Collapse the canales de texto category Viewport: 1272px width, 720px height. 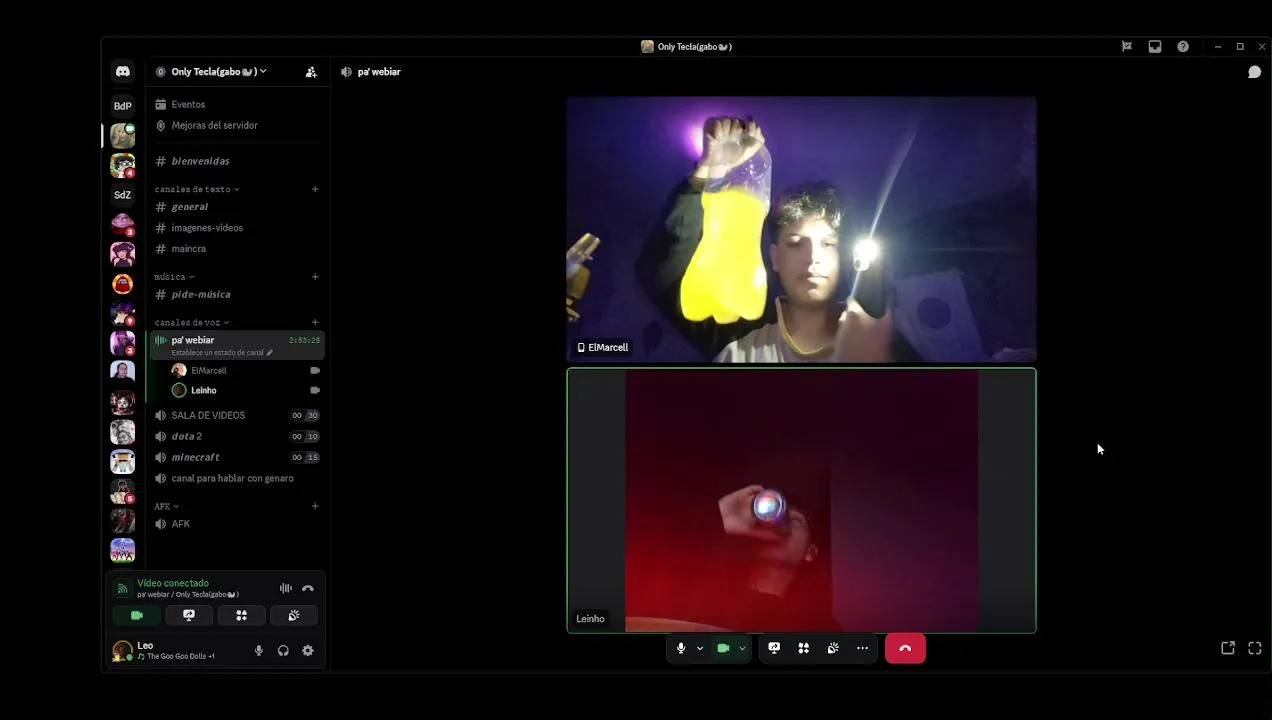click(x=197, y=189)
